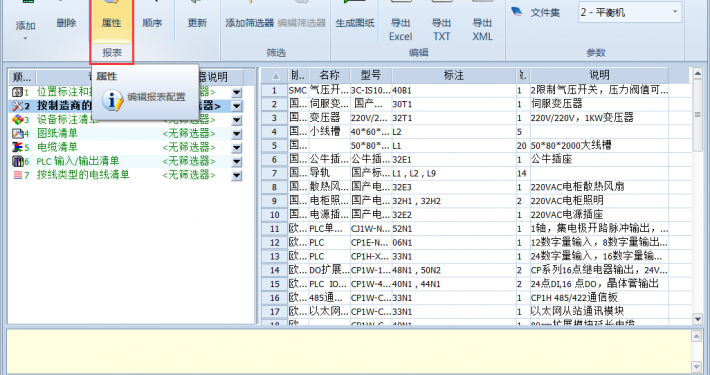Open filter dropdown for 设备标注清单 row
The width and height of the screenshot is (710, 375).
pyautogui.click(x=236, y=120)
